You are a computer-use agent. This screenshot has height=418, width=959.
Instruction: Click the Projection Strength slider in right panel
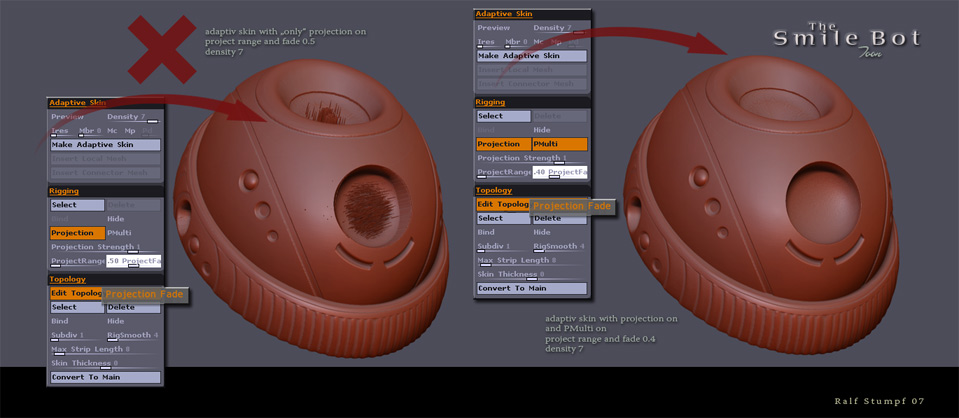(531, 158)
